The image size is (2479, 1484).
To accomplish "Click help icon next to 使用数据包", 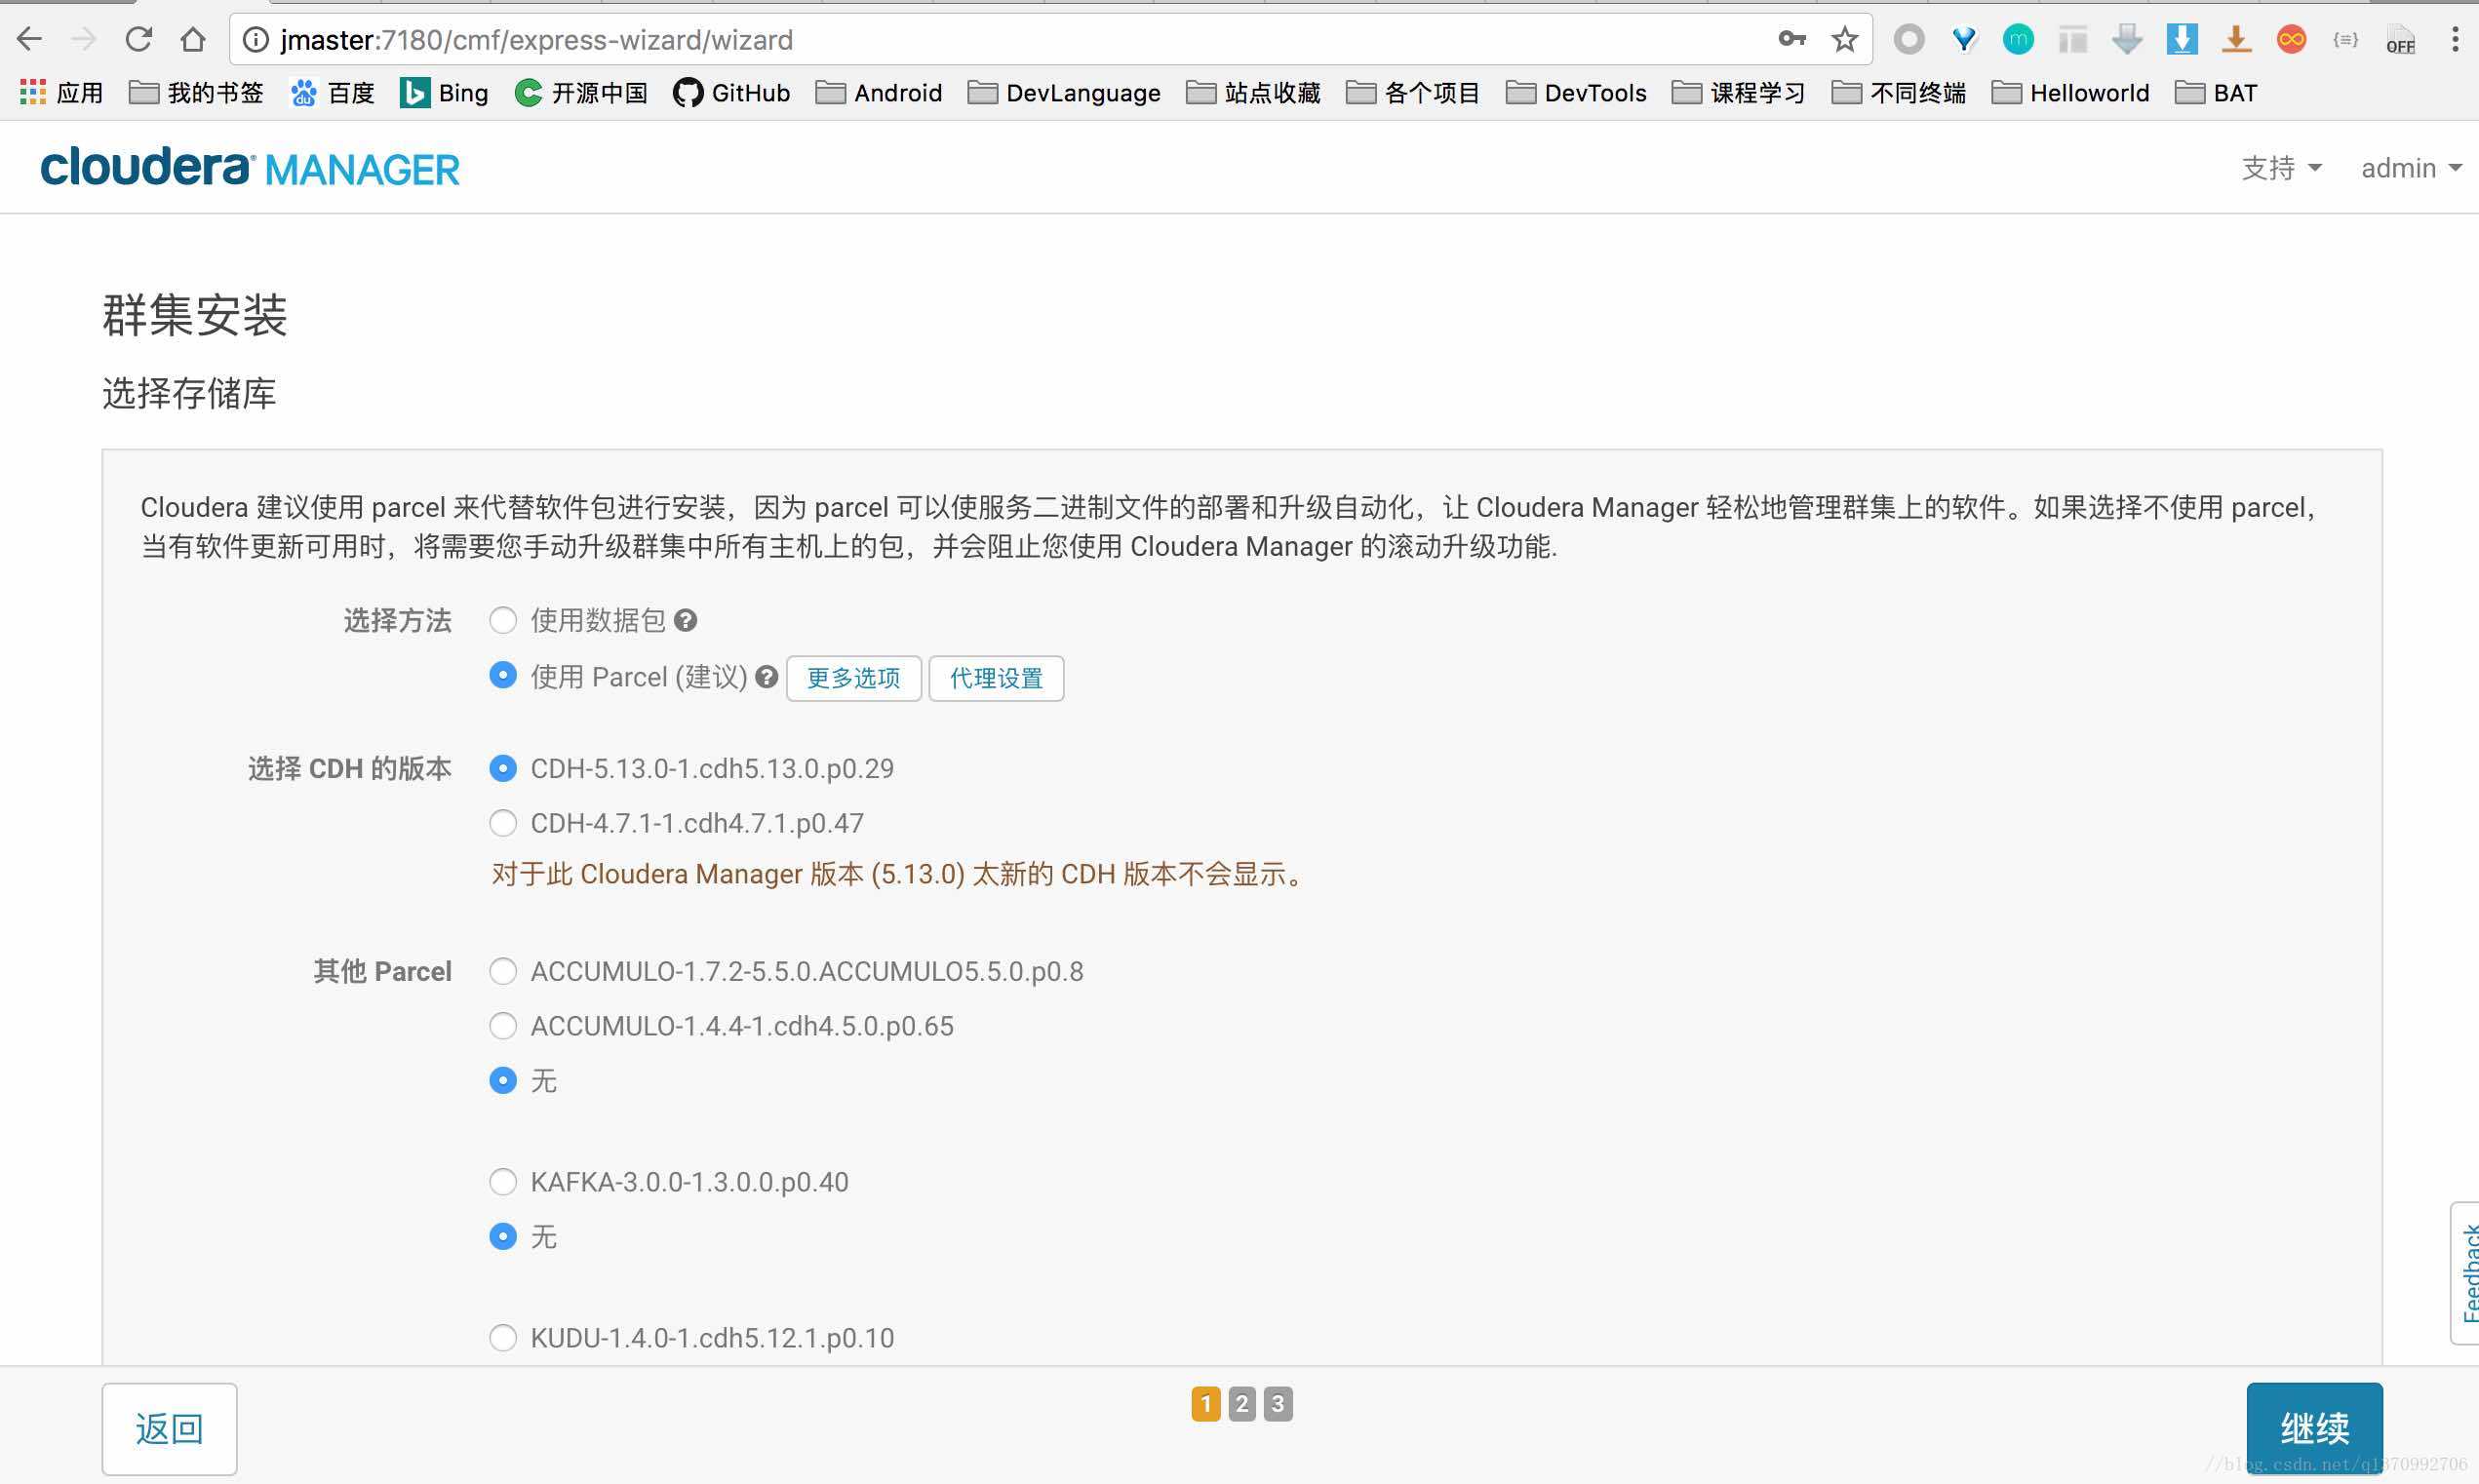I will pos(685,620).
